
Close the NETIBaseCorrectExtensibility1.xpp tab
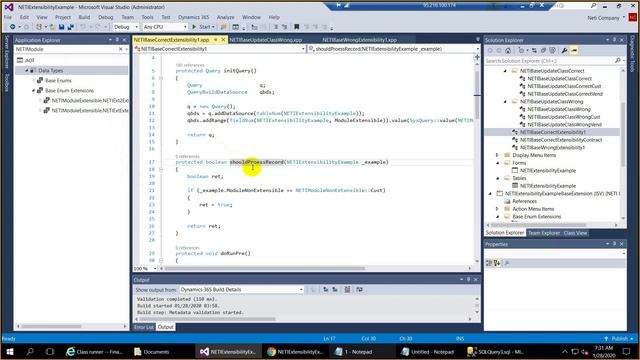click(223, 40)
